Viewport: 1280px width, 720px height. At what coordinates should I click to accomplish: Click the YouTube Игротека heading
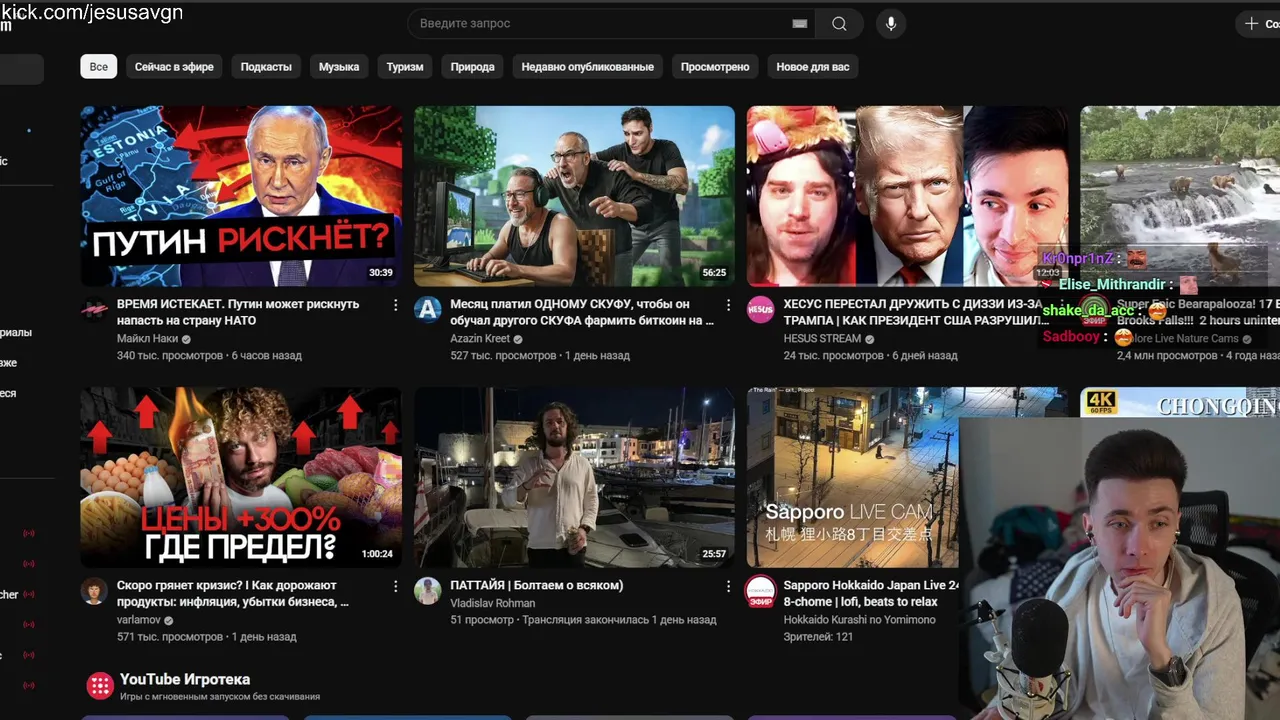tap(185, 679)
